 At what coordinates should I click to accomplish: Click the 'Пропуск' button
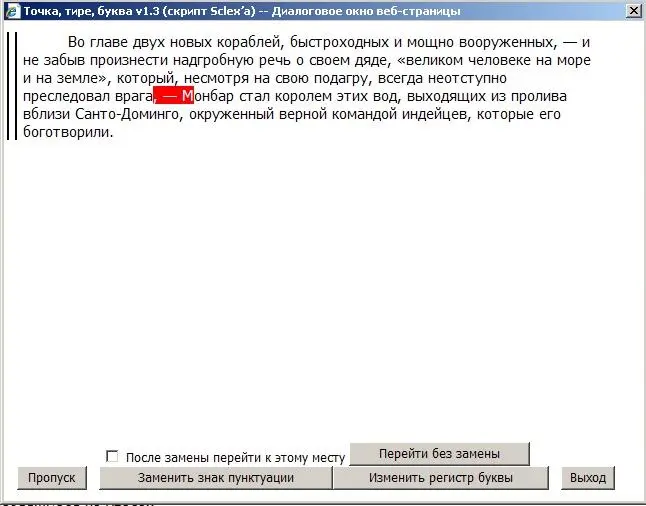[x=52, y=478]
